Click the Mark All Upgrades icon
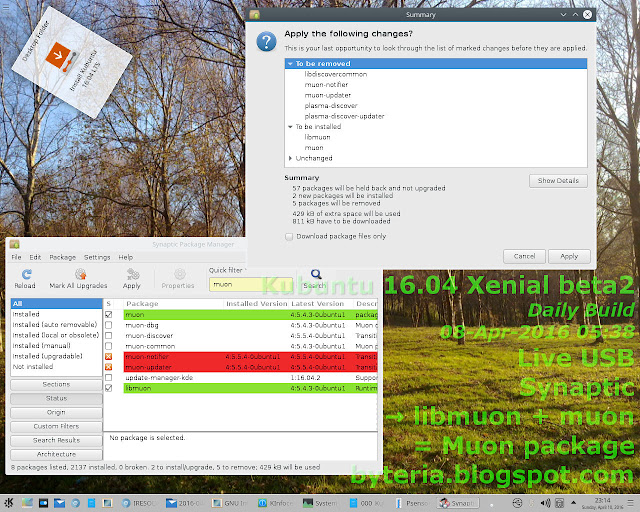The width and height of the screenshot is (640, 512). 80,274
